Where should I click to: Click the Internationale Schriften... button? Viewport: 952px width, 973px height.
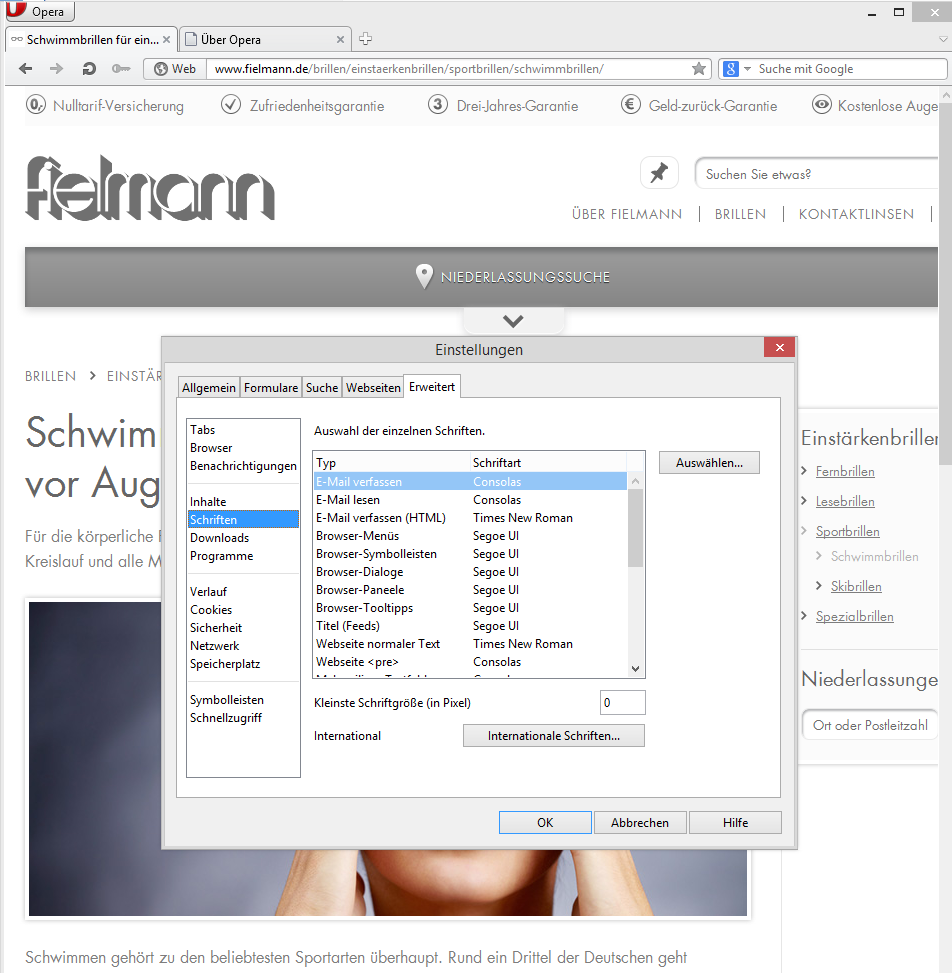click(x=554, y=735)
